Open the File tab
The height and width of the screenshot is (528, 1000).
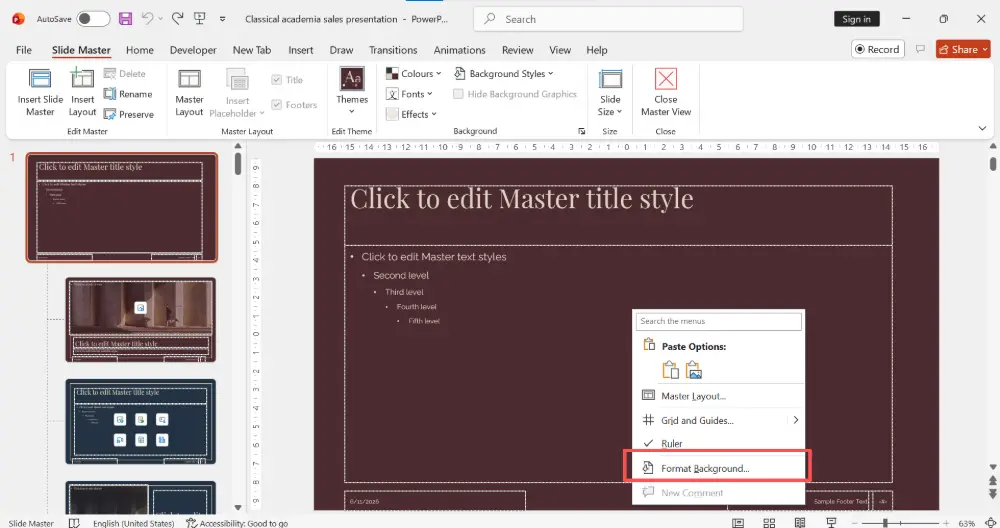click(24, 50)
